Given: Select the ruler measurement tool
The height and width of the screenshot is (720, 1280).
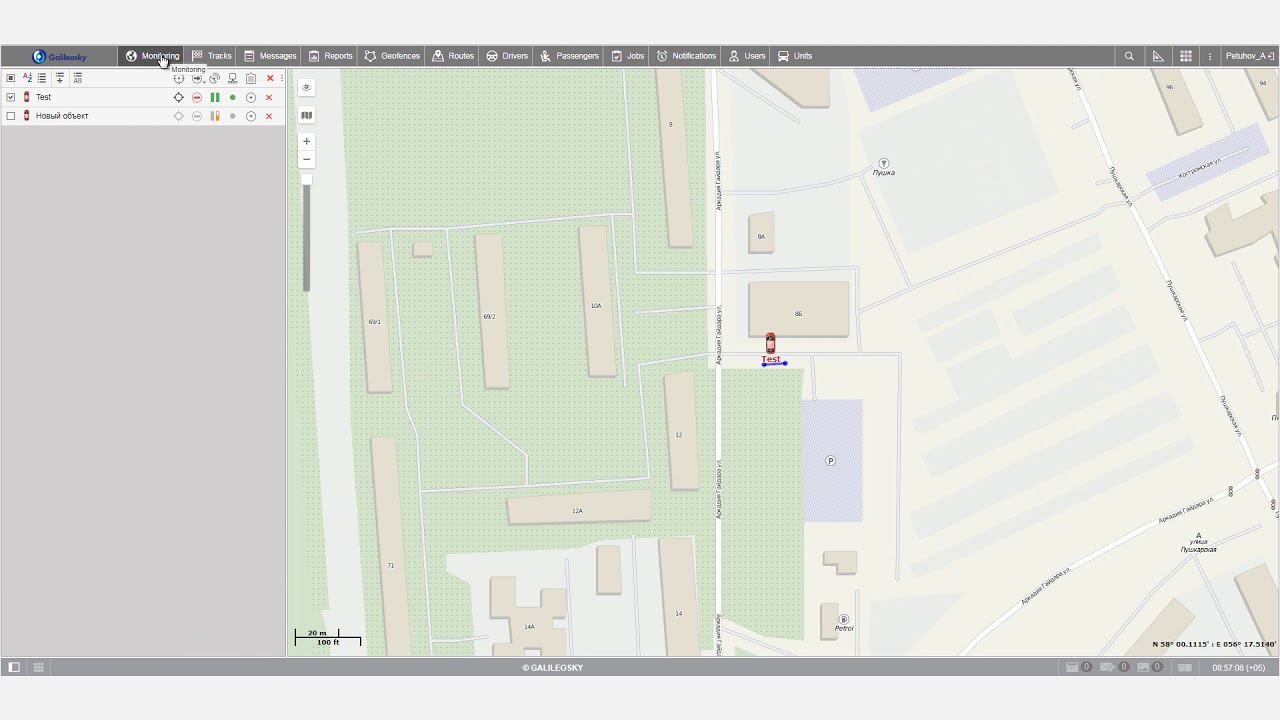Looking at the screenshot, I should [x=1158, y=56].
